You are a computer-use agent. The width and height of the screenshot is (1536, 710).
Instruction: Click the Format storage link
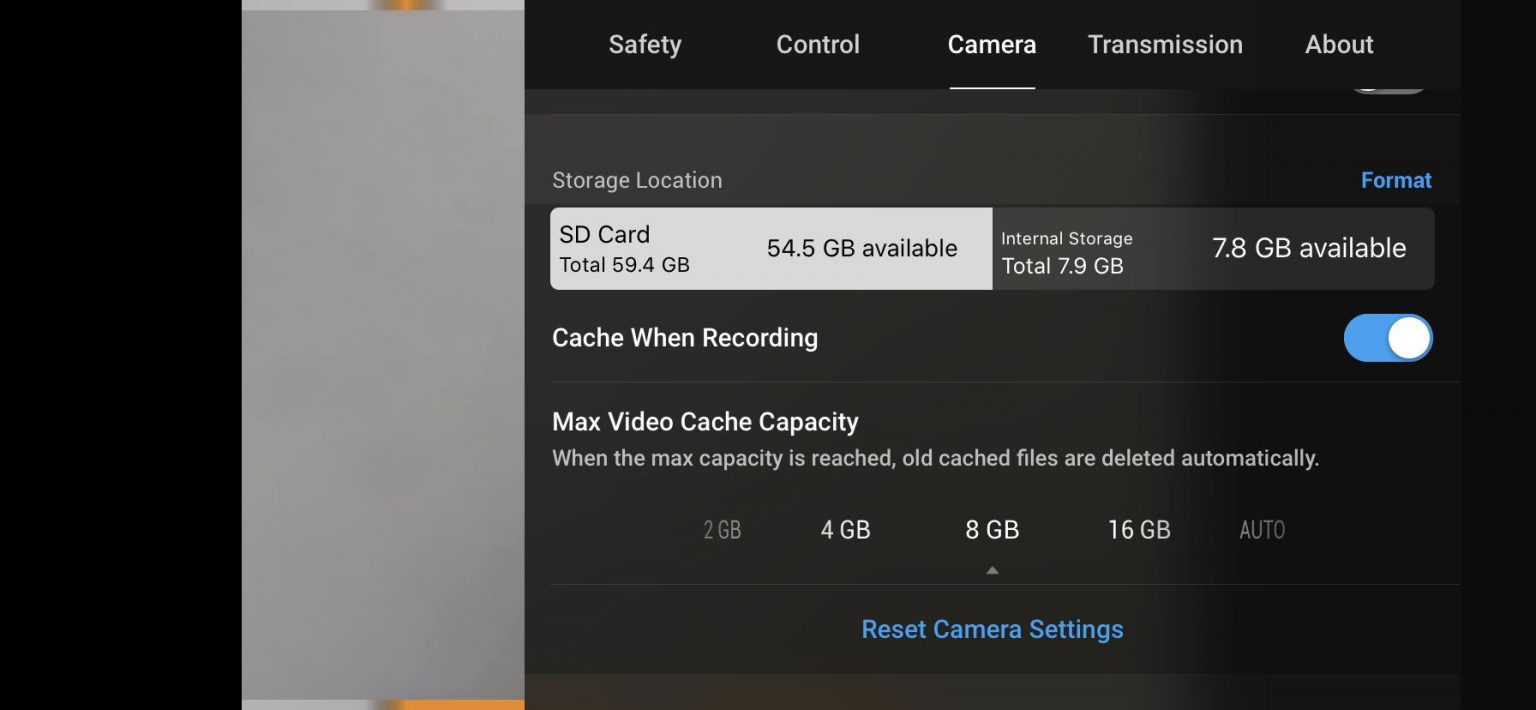(x=1396, y=180)
